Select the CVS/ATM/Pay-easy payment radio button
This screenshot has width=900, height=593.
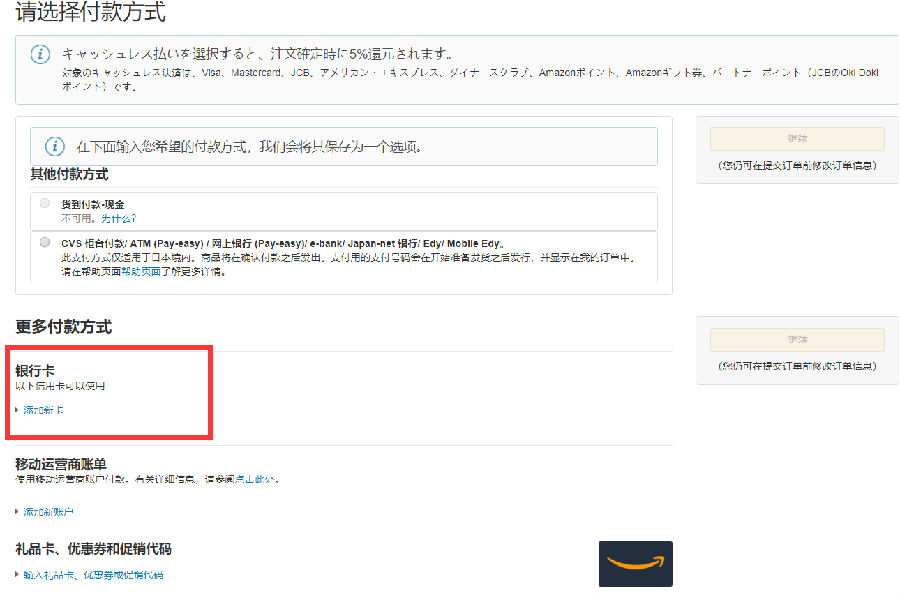pyautogui.click(x=45, y=242)
